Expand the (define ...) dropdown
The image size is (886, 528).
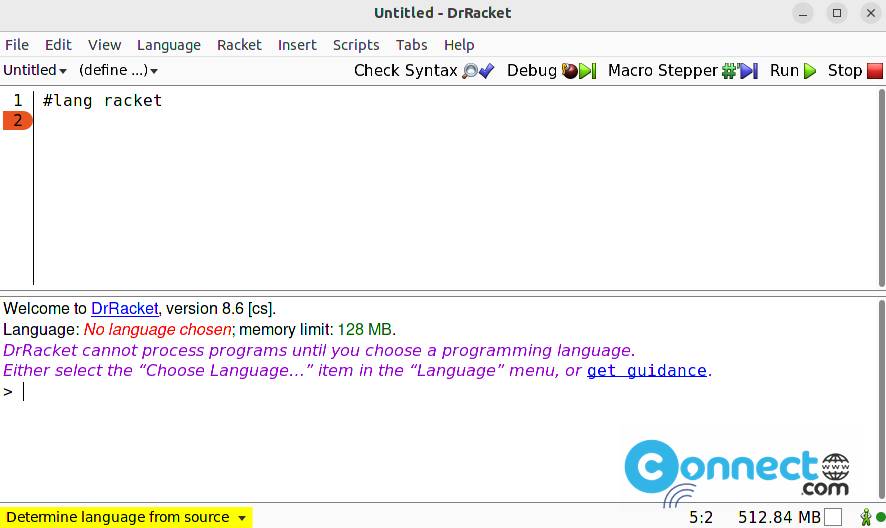pyautogui.click(x=118, y=70)
